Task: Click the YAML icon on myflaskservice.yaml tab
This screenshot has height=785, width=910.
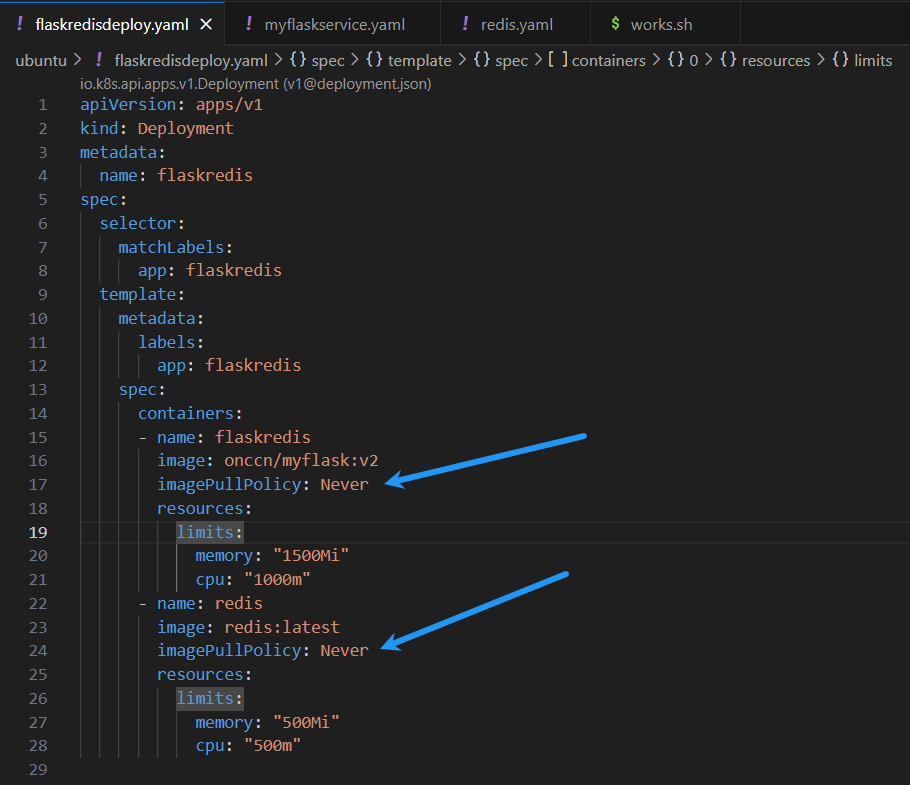Action: click(247, 24)
